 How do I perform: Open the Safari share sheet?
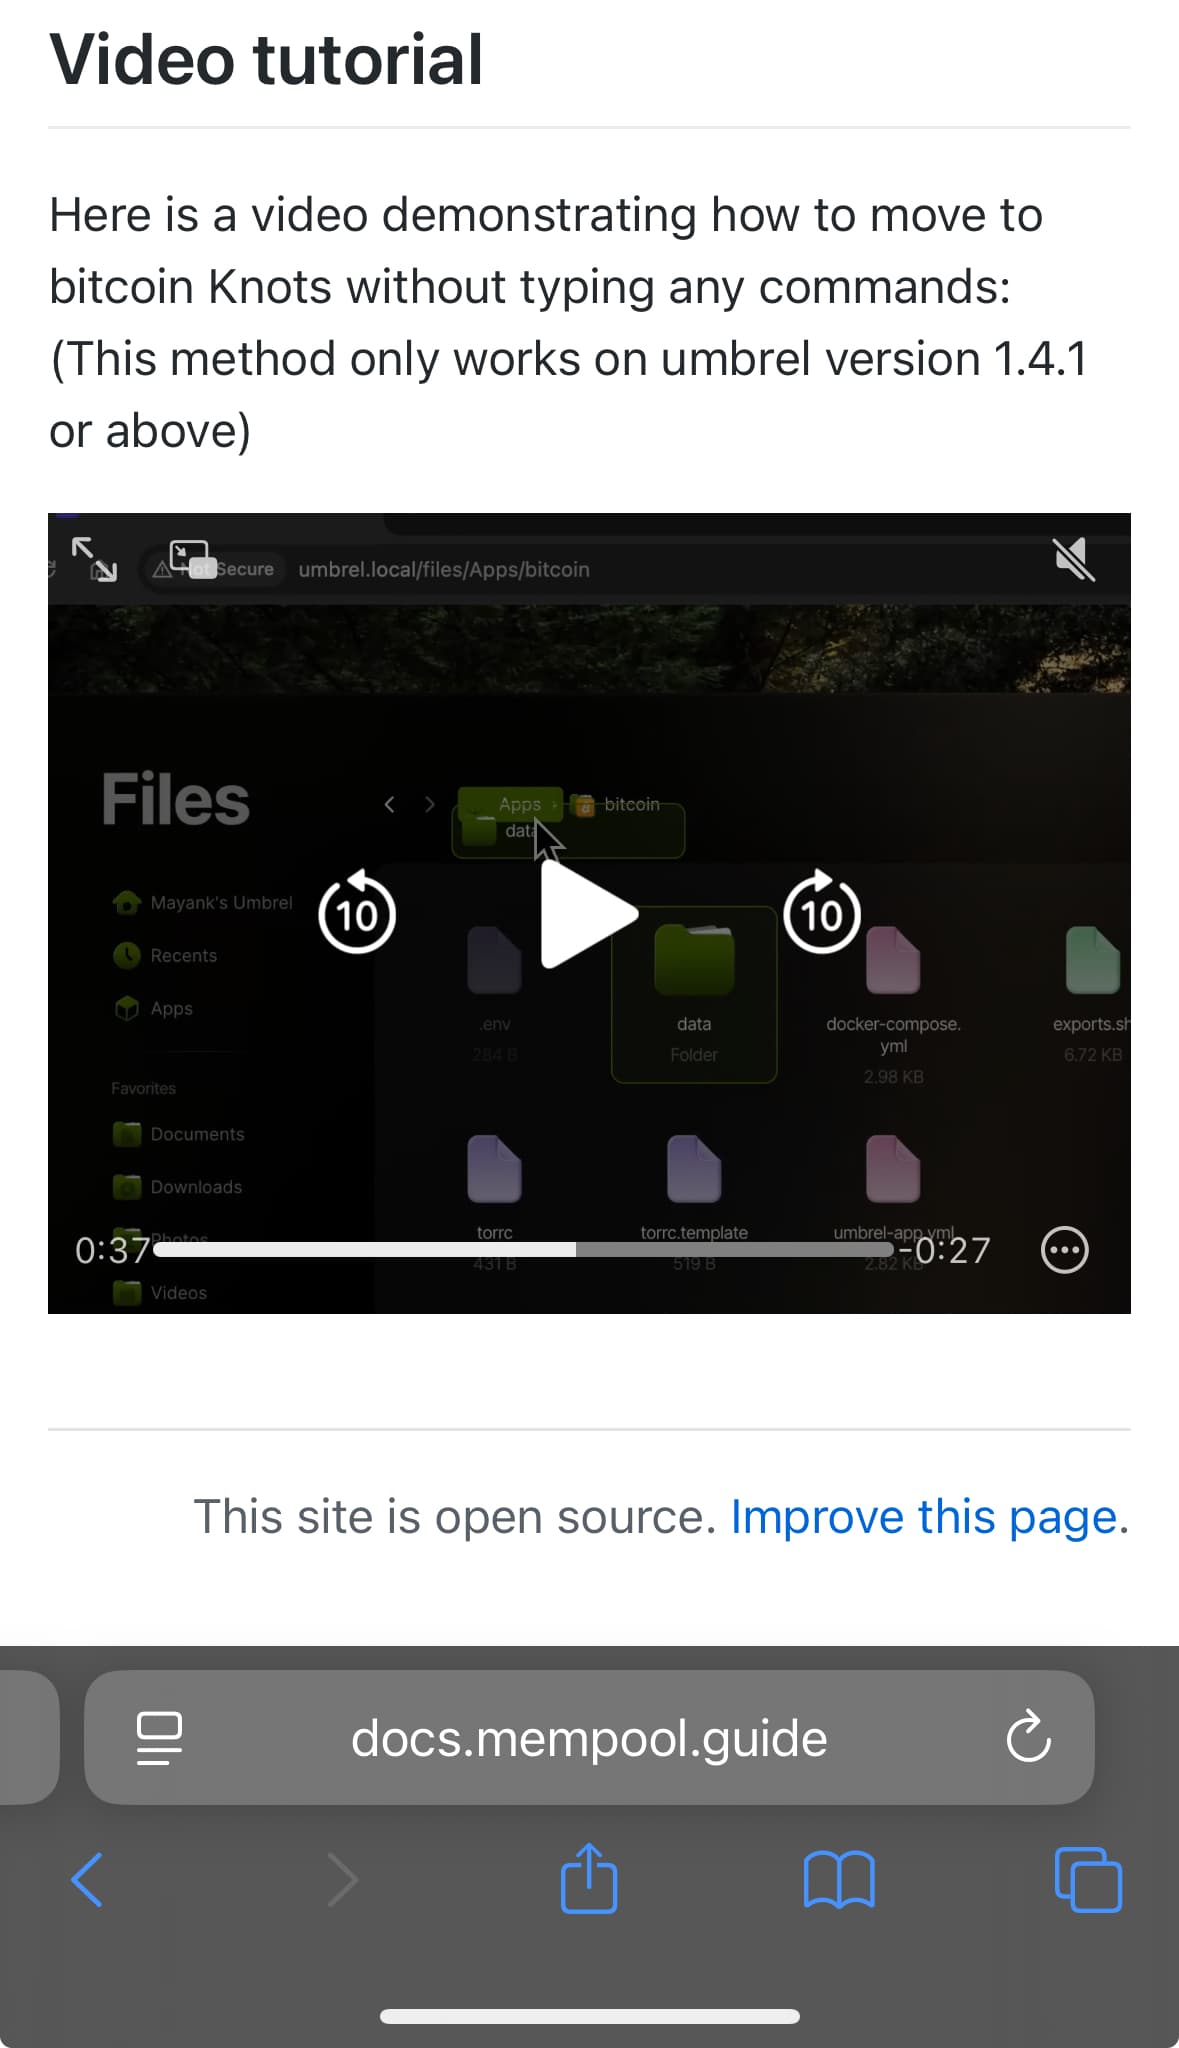589,1877
